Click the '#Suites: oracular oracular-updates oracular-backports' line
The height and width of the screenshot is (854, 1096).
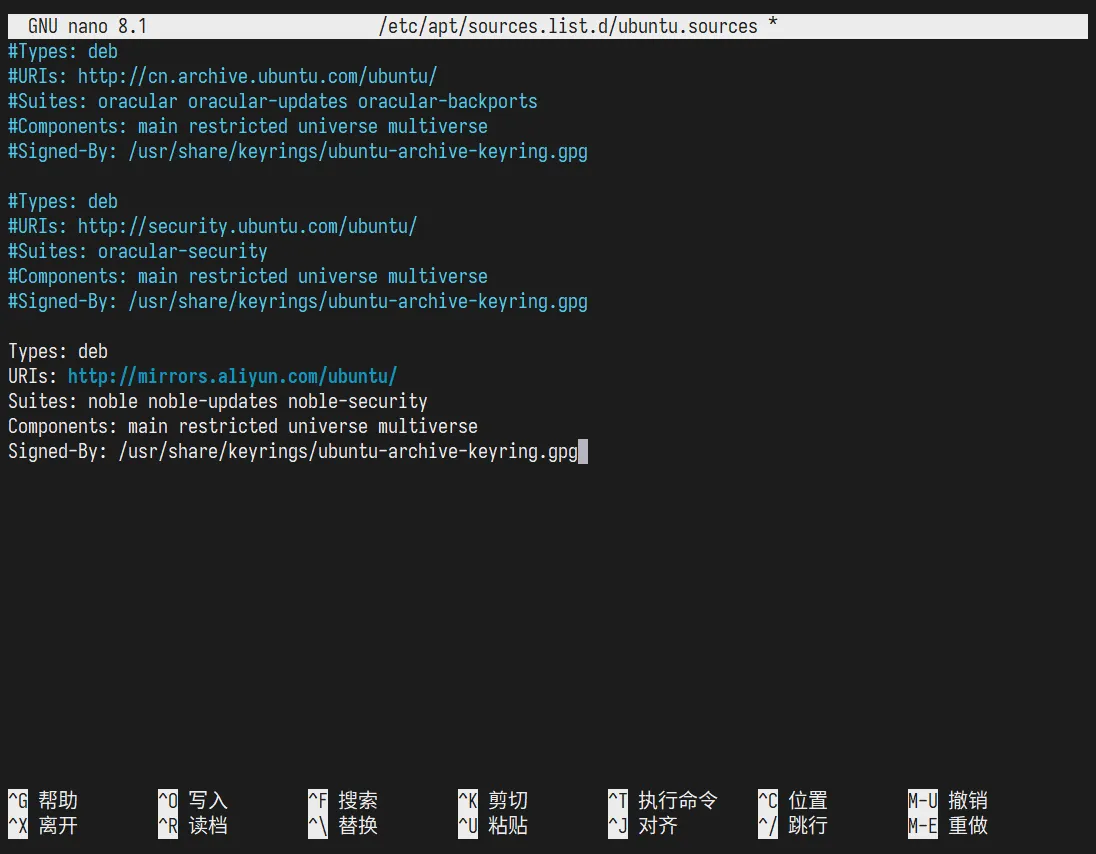point(273,101)
